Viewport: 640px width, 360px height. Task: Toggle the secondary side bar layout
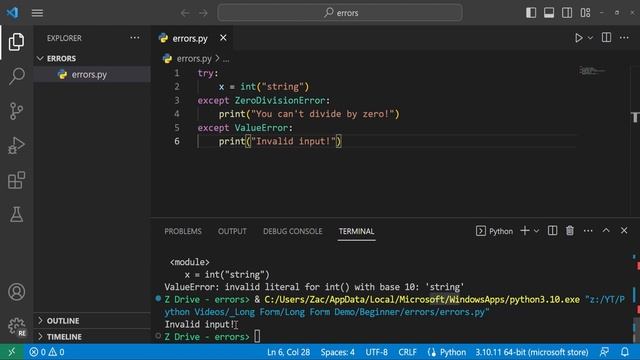tap(567, 13)
